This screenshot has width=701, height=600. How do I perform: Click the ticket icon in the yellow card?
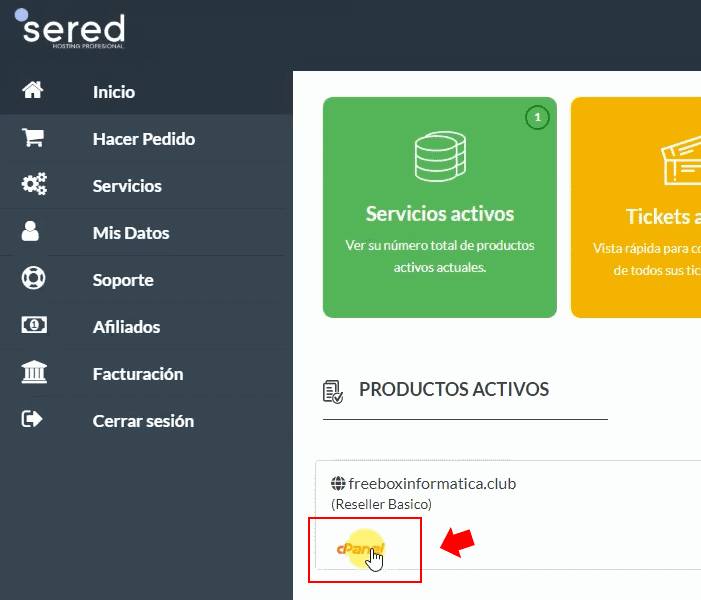[x=680, y=162]
